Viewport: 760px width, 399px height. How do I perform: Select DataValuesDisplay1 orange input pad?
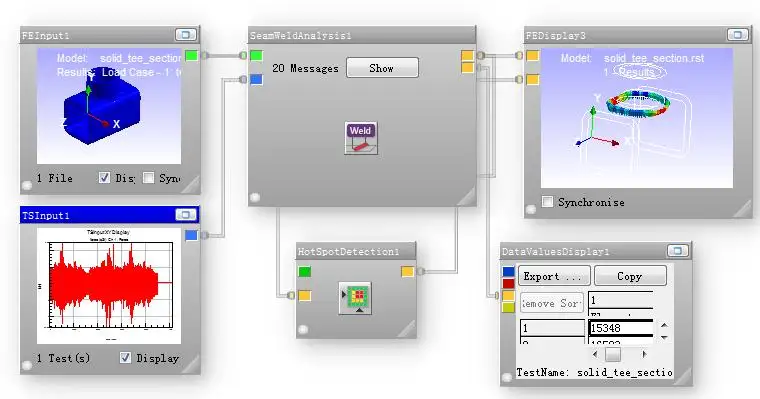click(x=508, y=296)
